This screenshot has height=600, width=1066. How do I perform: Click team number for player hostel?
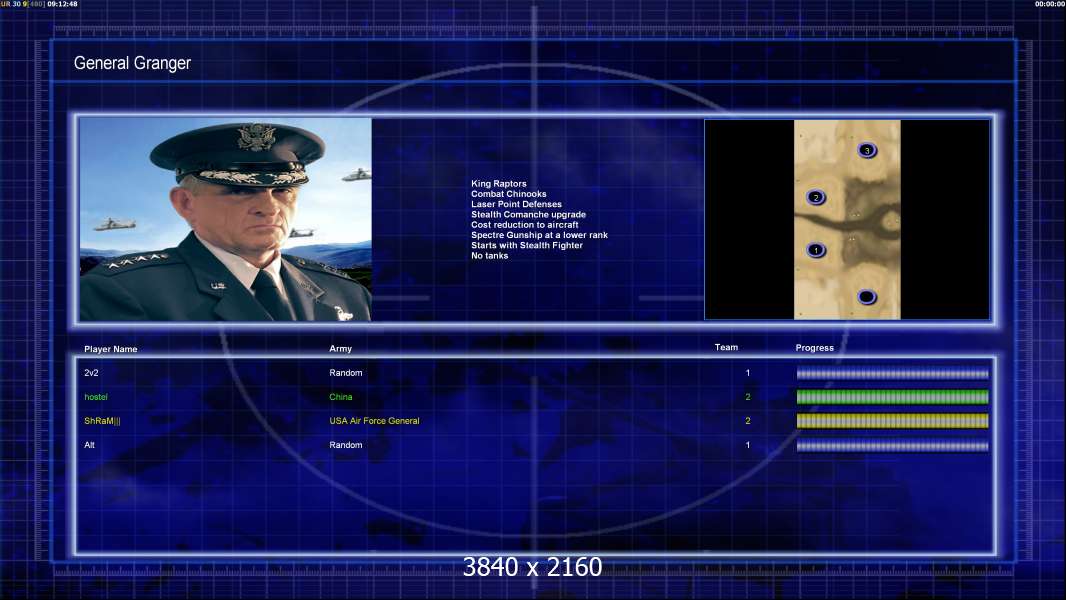point(748,397)
